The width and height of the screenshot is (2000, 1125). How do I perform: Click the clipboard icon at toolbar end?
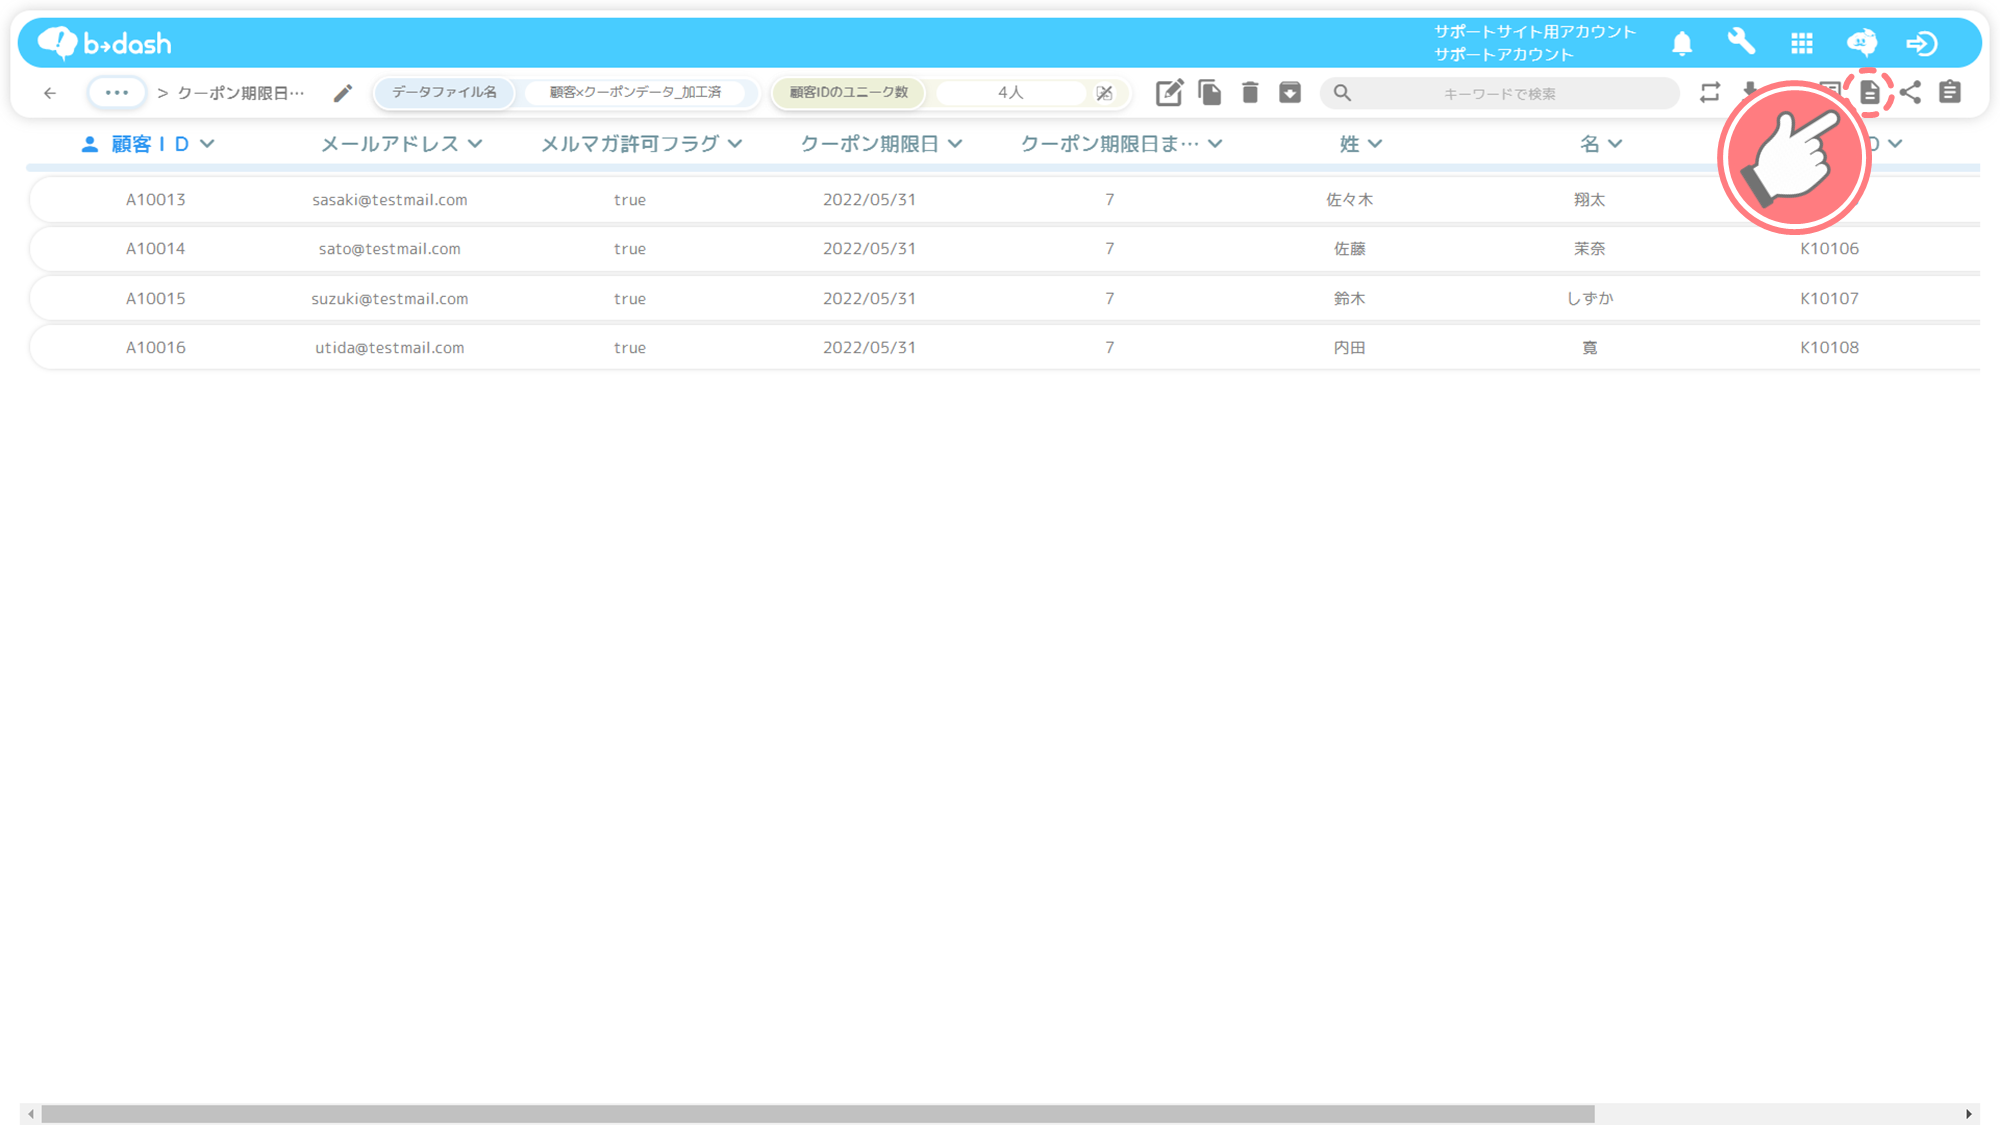[x=1950, y=93]
